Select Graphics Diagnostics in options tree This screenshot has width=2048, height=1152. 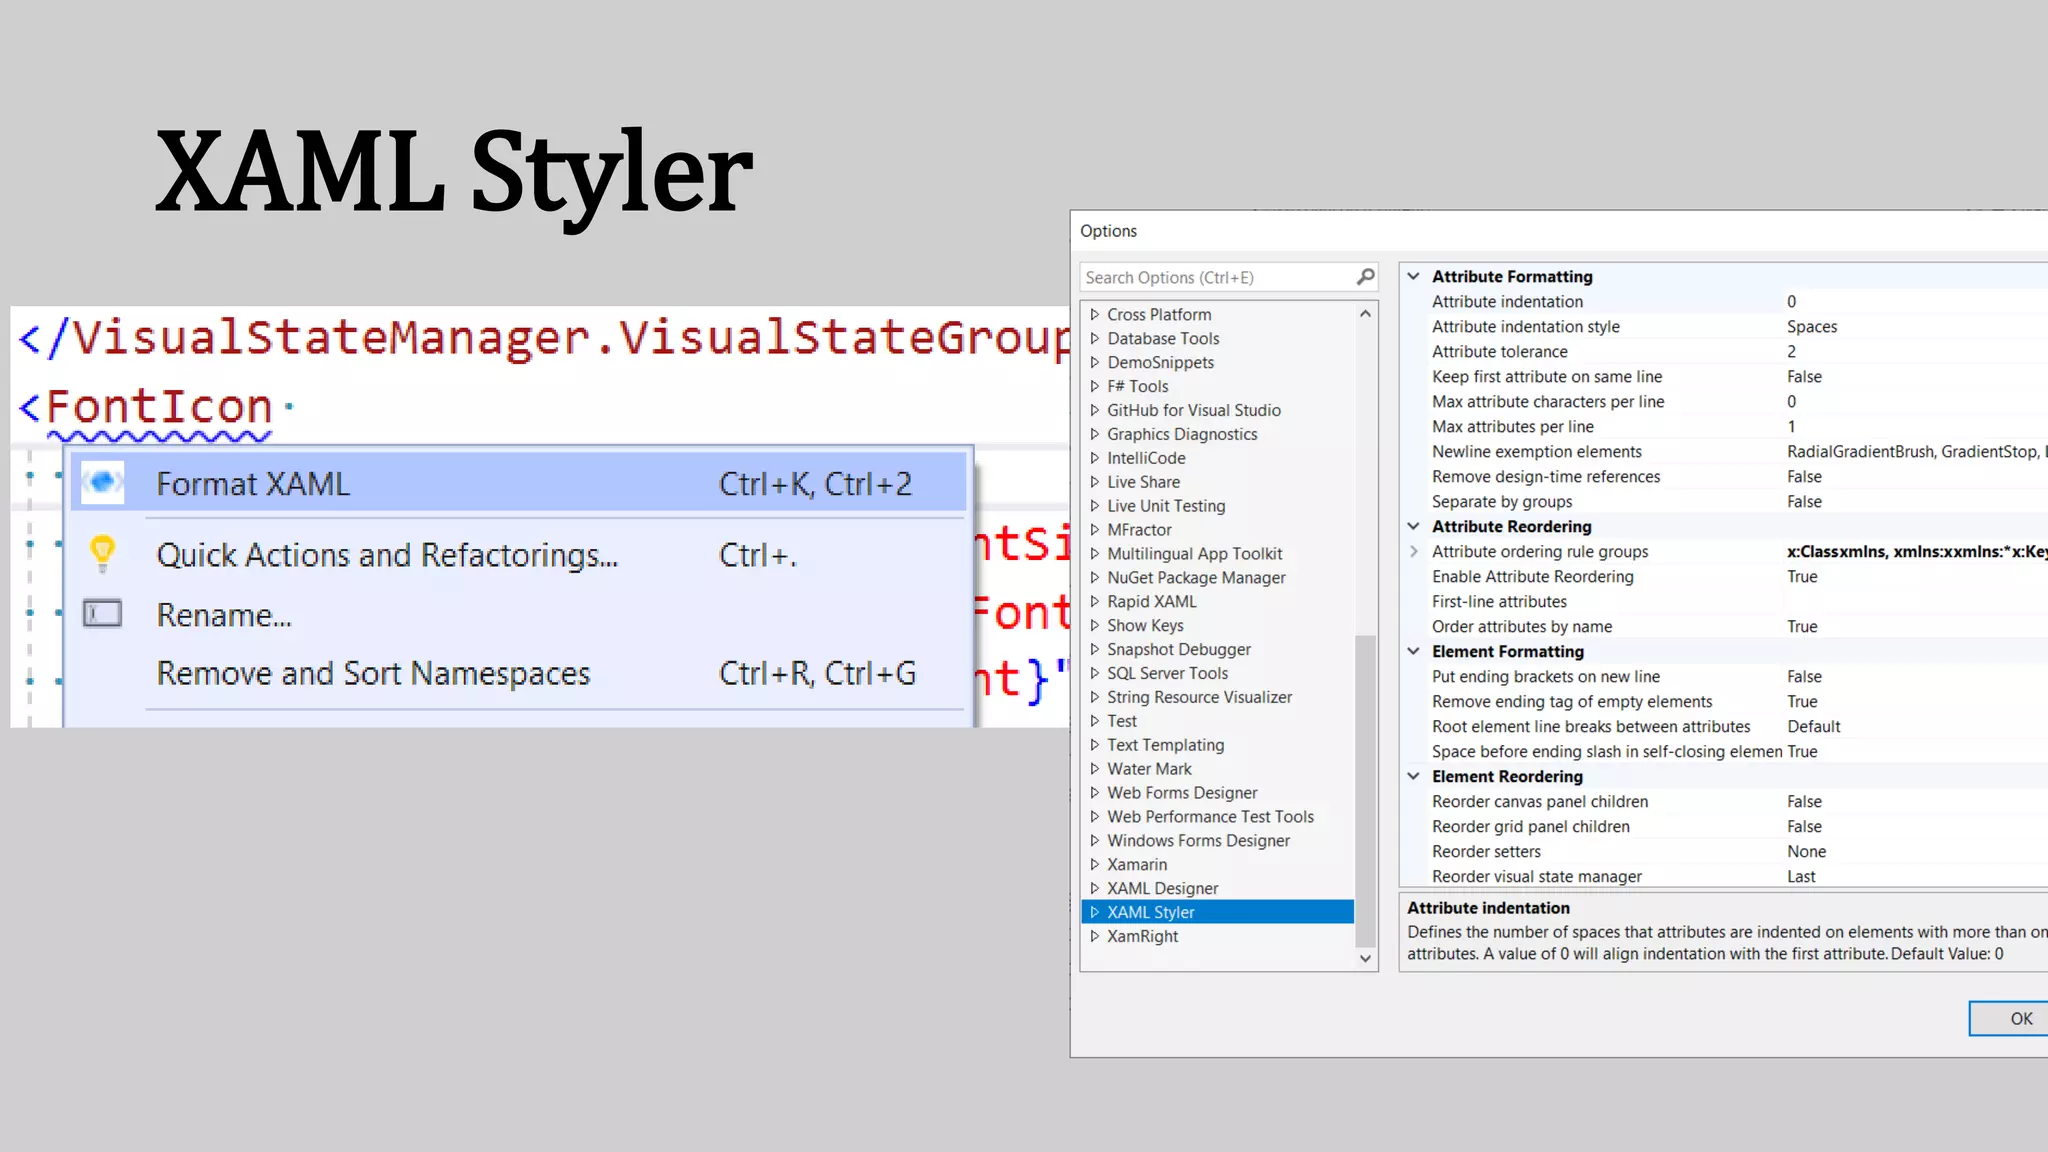[x=1182, y=434]
